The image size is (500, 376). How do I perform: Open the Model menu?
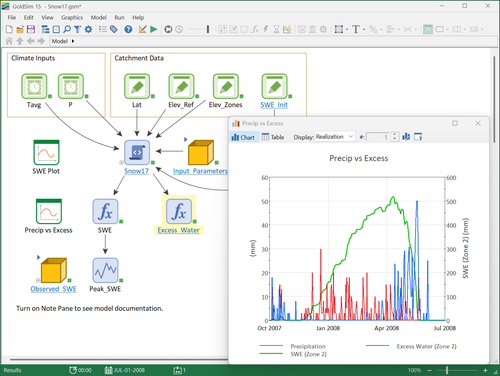pos(99,17)
